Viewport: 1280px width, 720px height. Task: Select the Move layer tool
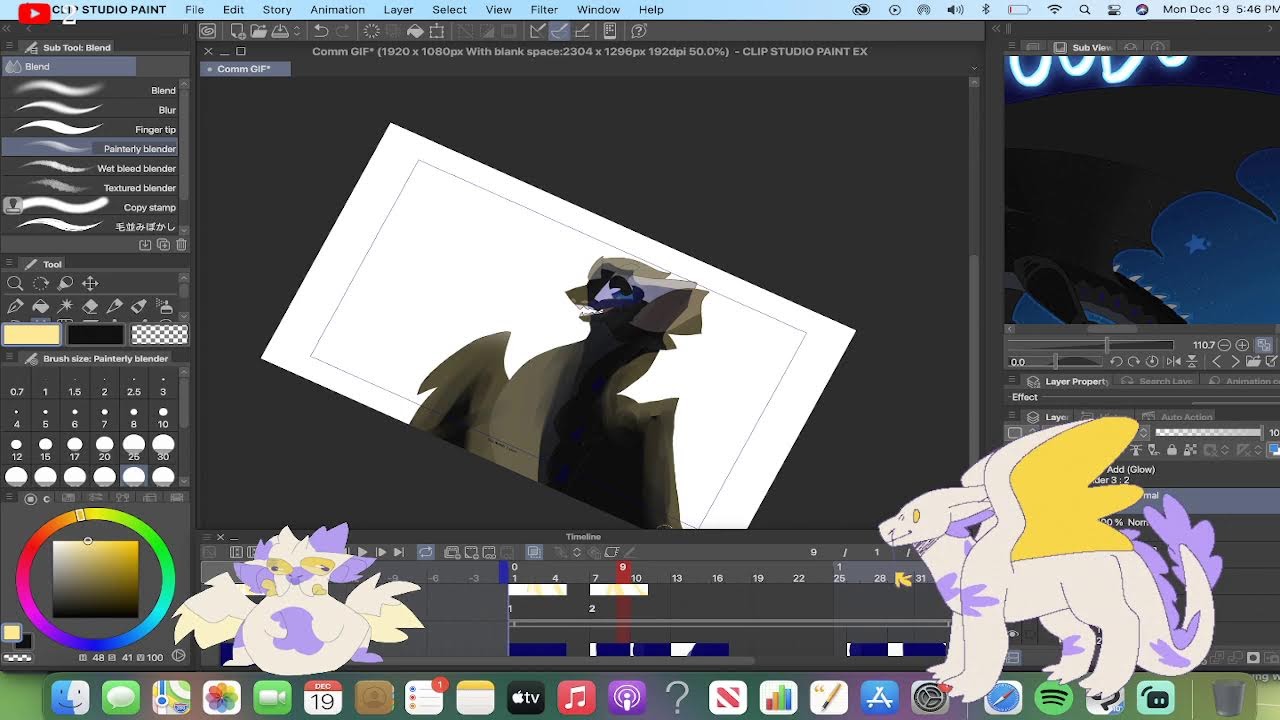tap(90, 283)
